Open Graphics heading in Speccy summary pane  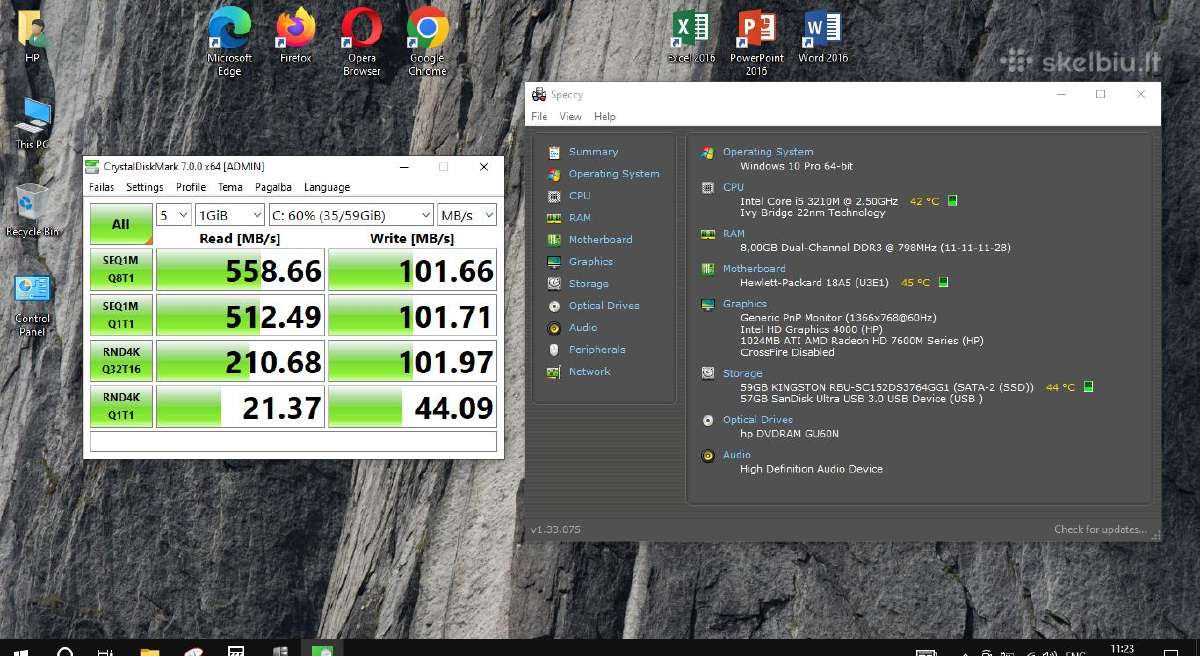745,304
